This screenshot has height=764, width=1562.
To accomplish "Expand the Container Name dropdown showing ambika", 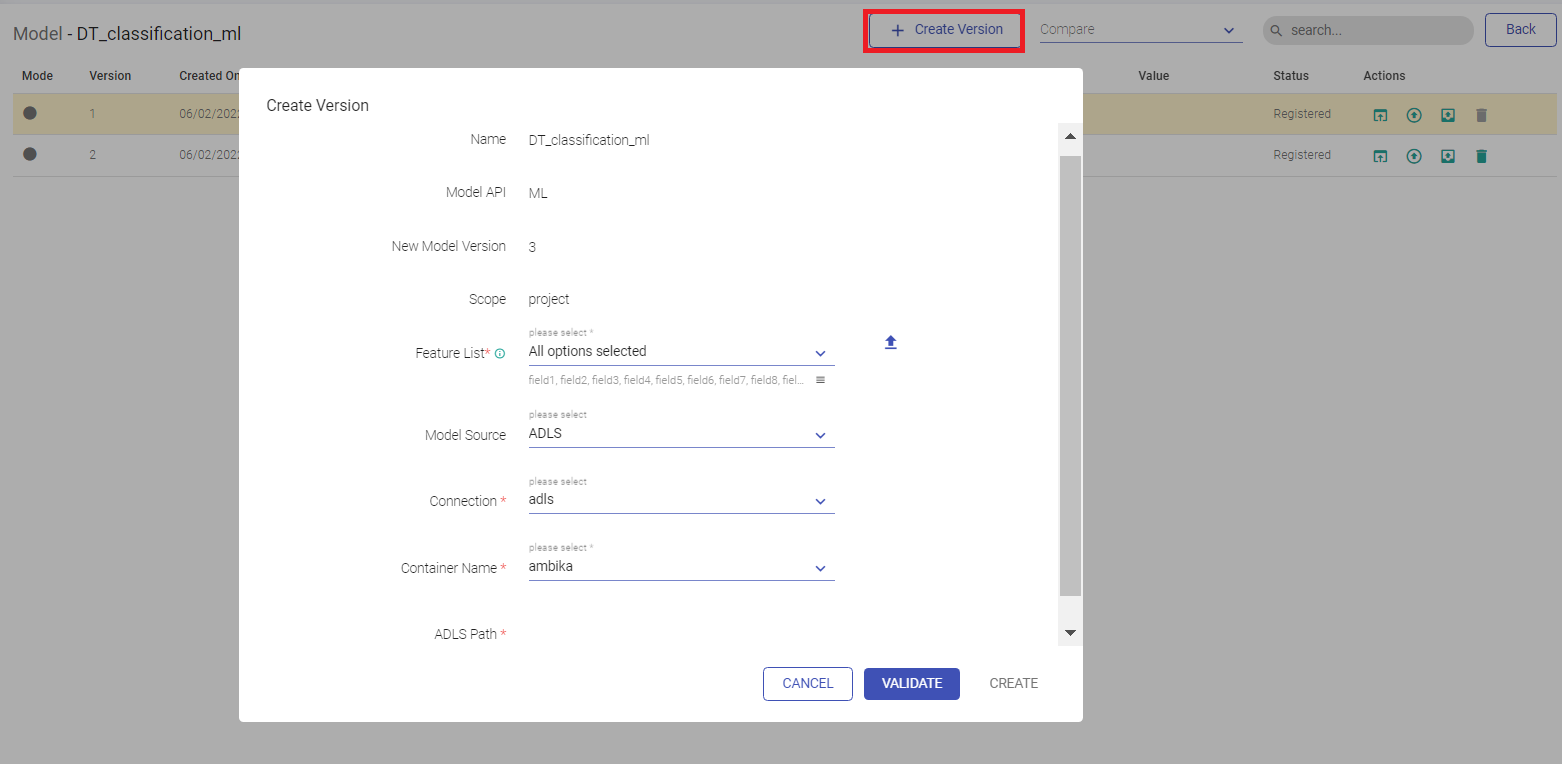I will coord(680,567).
